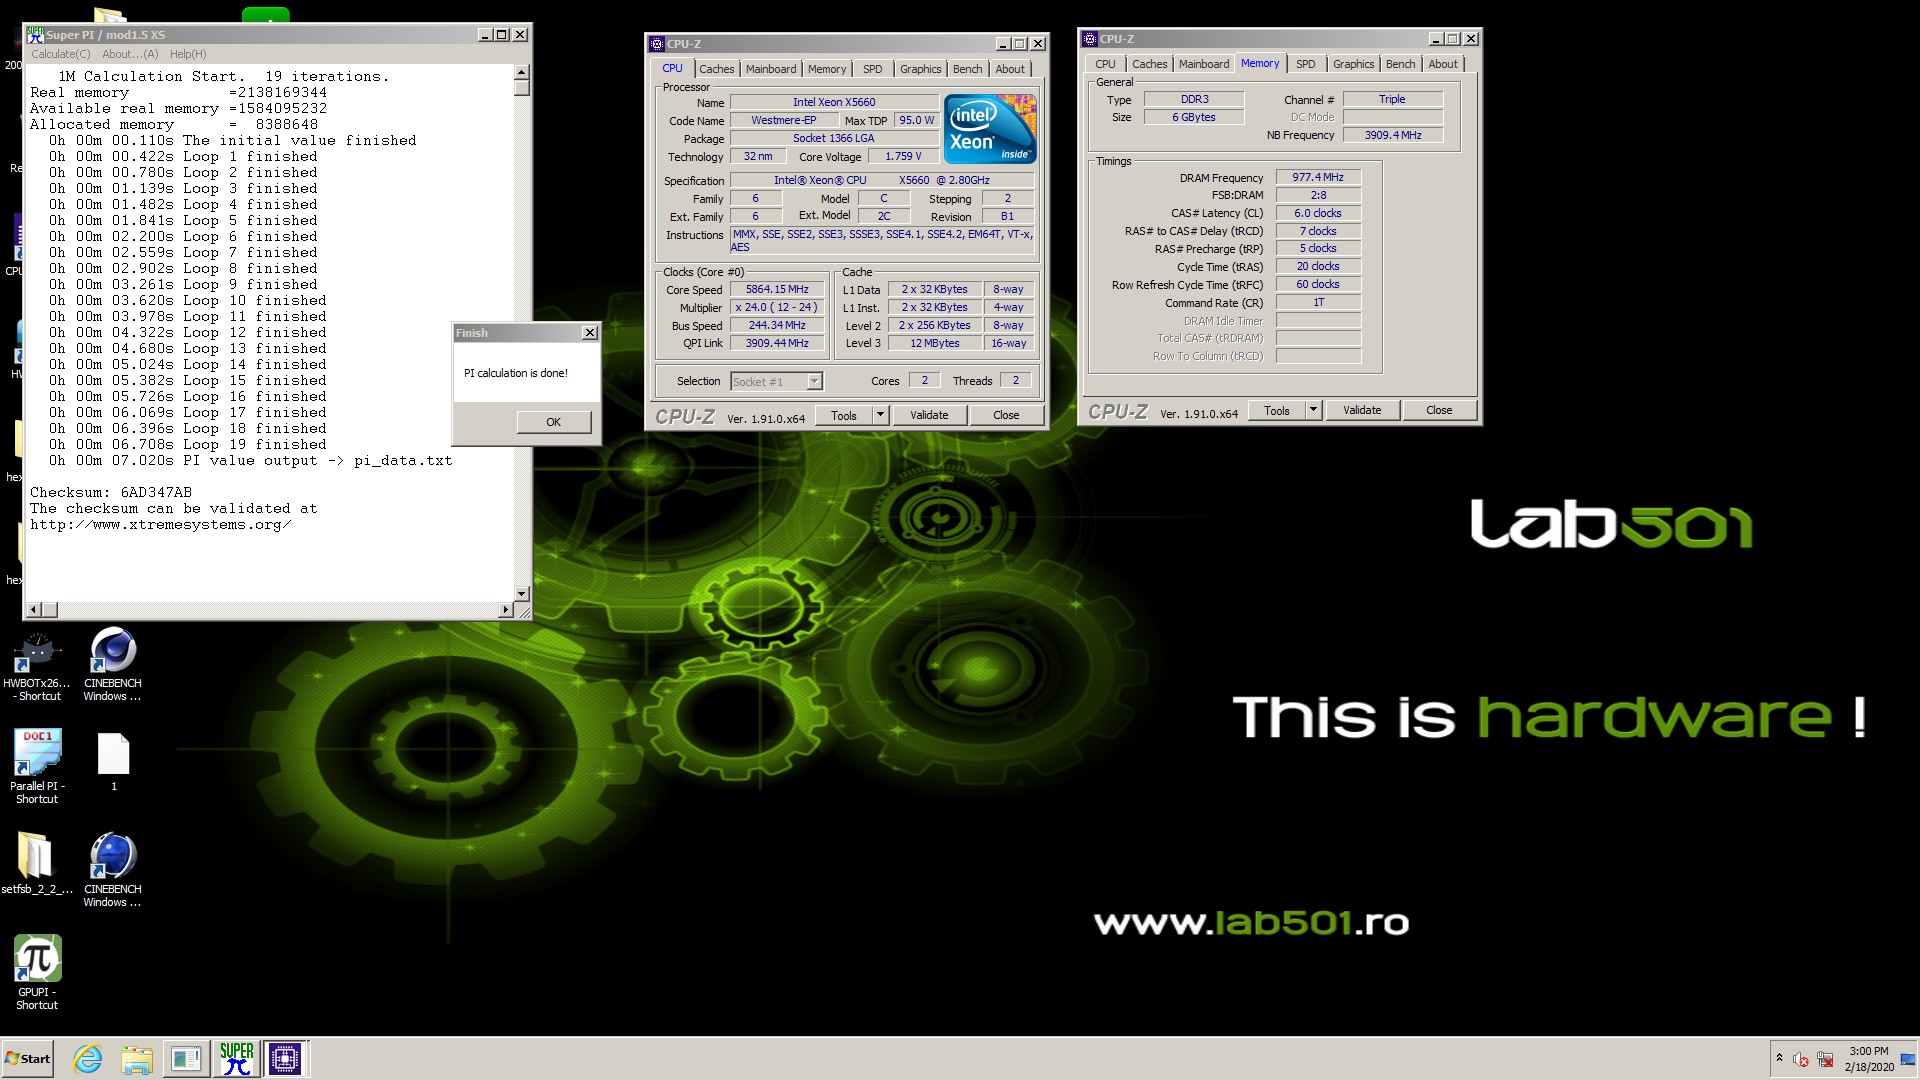Viewport: 1920px width, 1080px height.
Task: Select the CPU-Z taskbar button
Action: coord(285,1059)
